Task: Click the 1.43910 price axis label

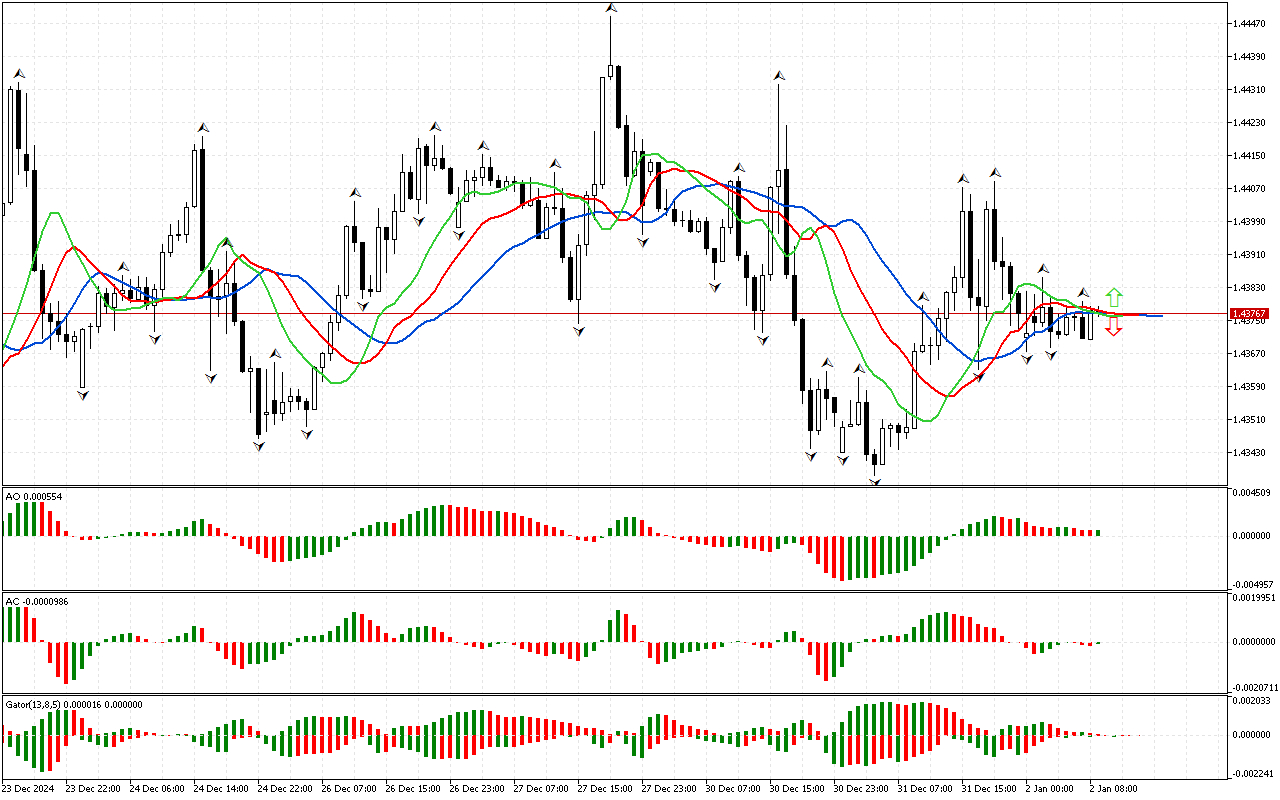Action: coord(1251,254)
